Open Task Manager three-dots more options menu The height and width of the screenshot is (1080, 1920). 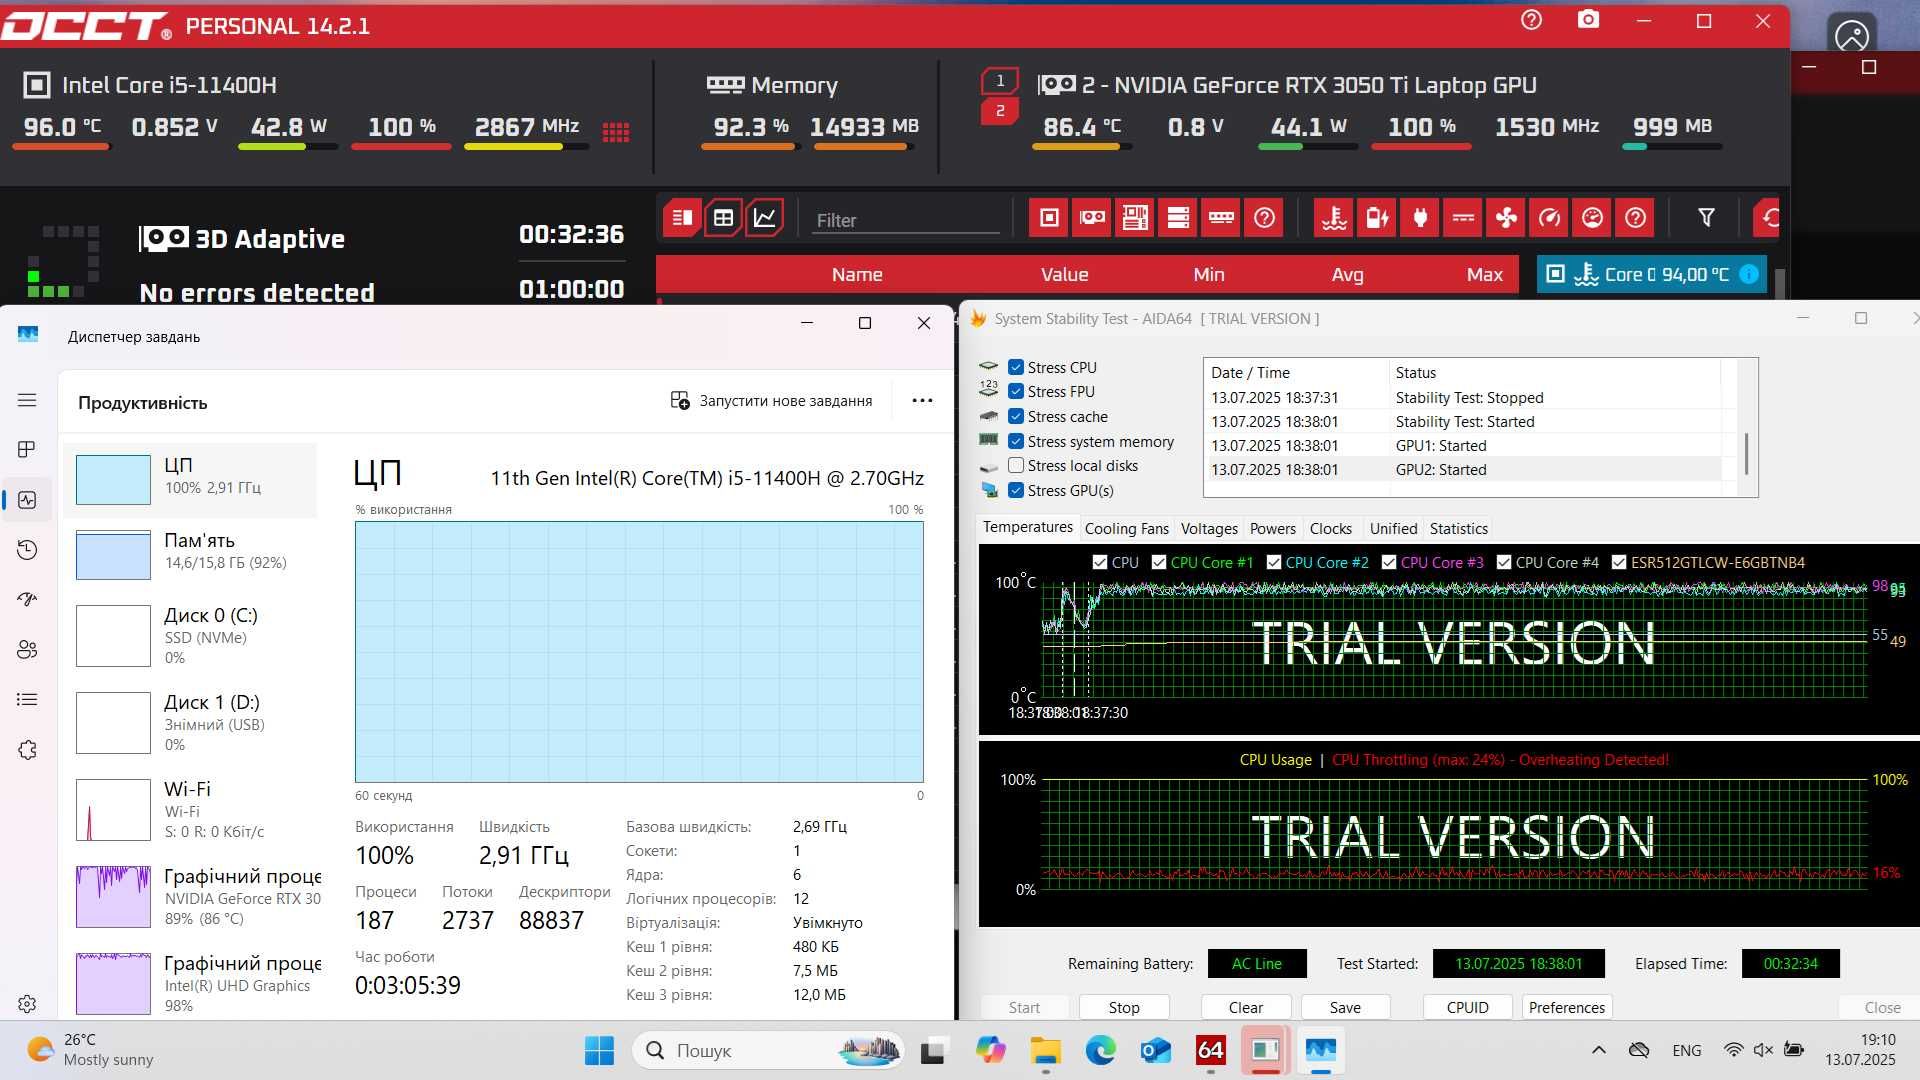click(922, 400)
